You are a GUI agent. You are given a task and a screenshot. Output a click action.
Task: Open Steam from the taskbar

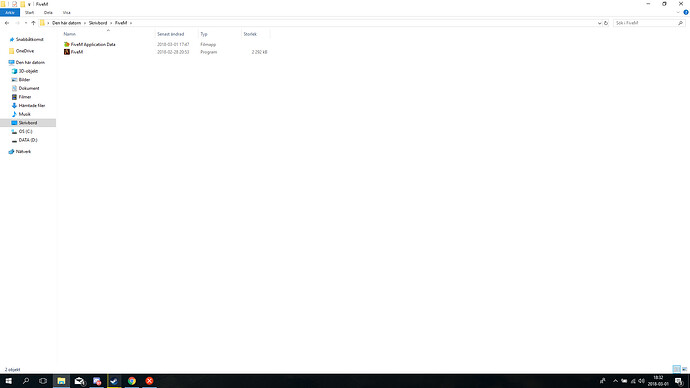point(114,381)
